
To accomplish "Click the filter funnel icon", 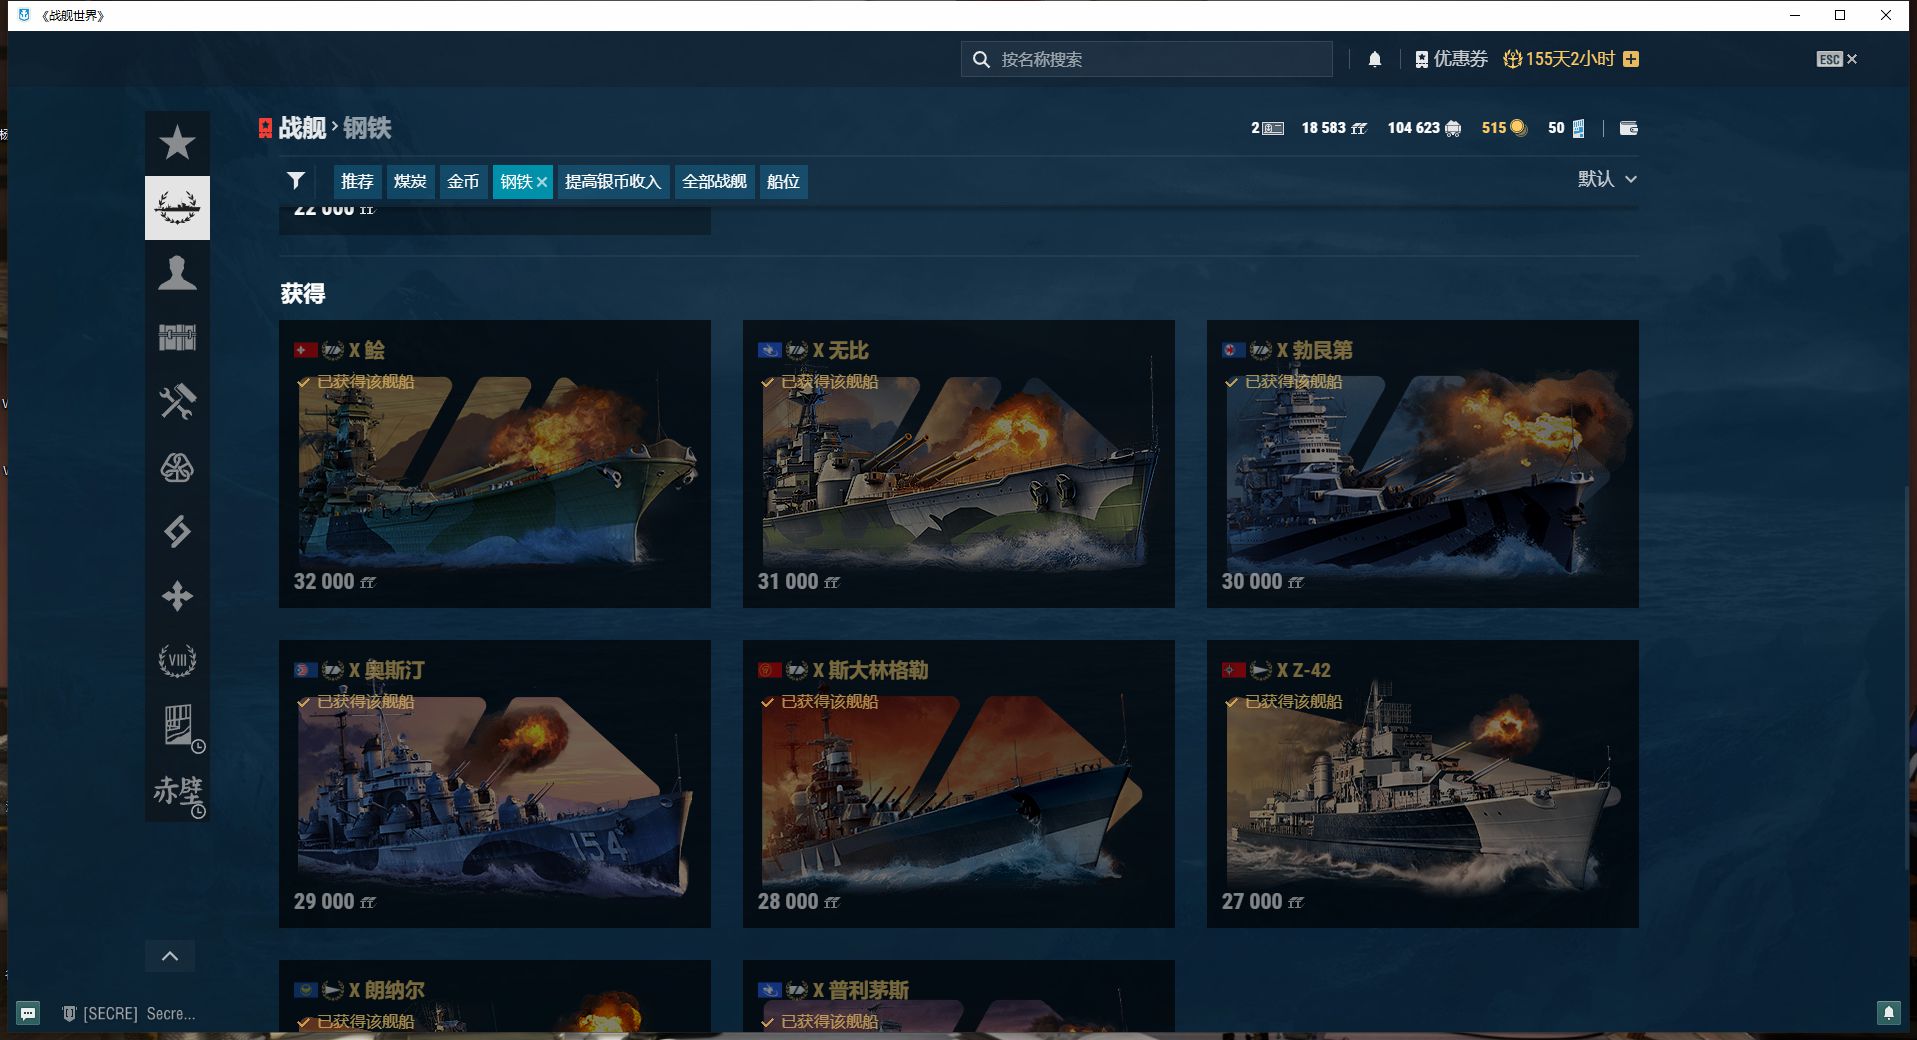I will pos(296,181).
